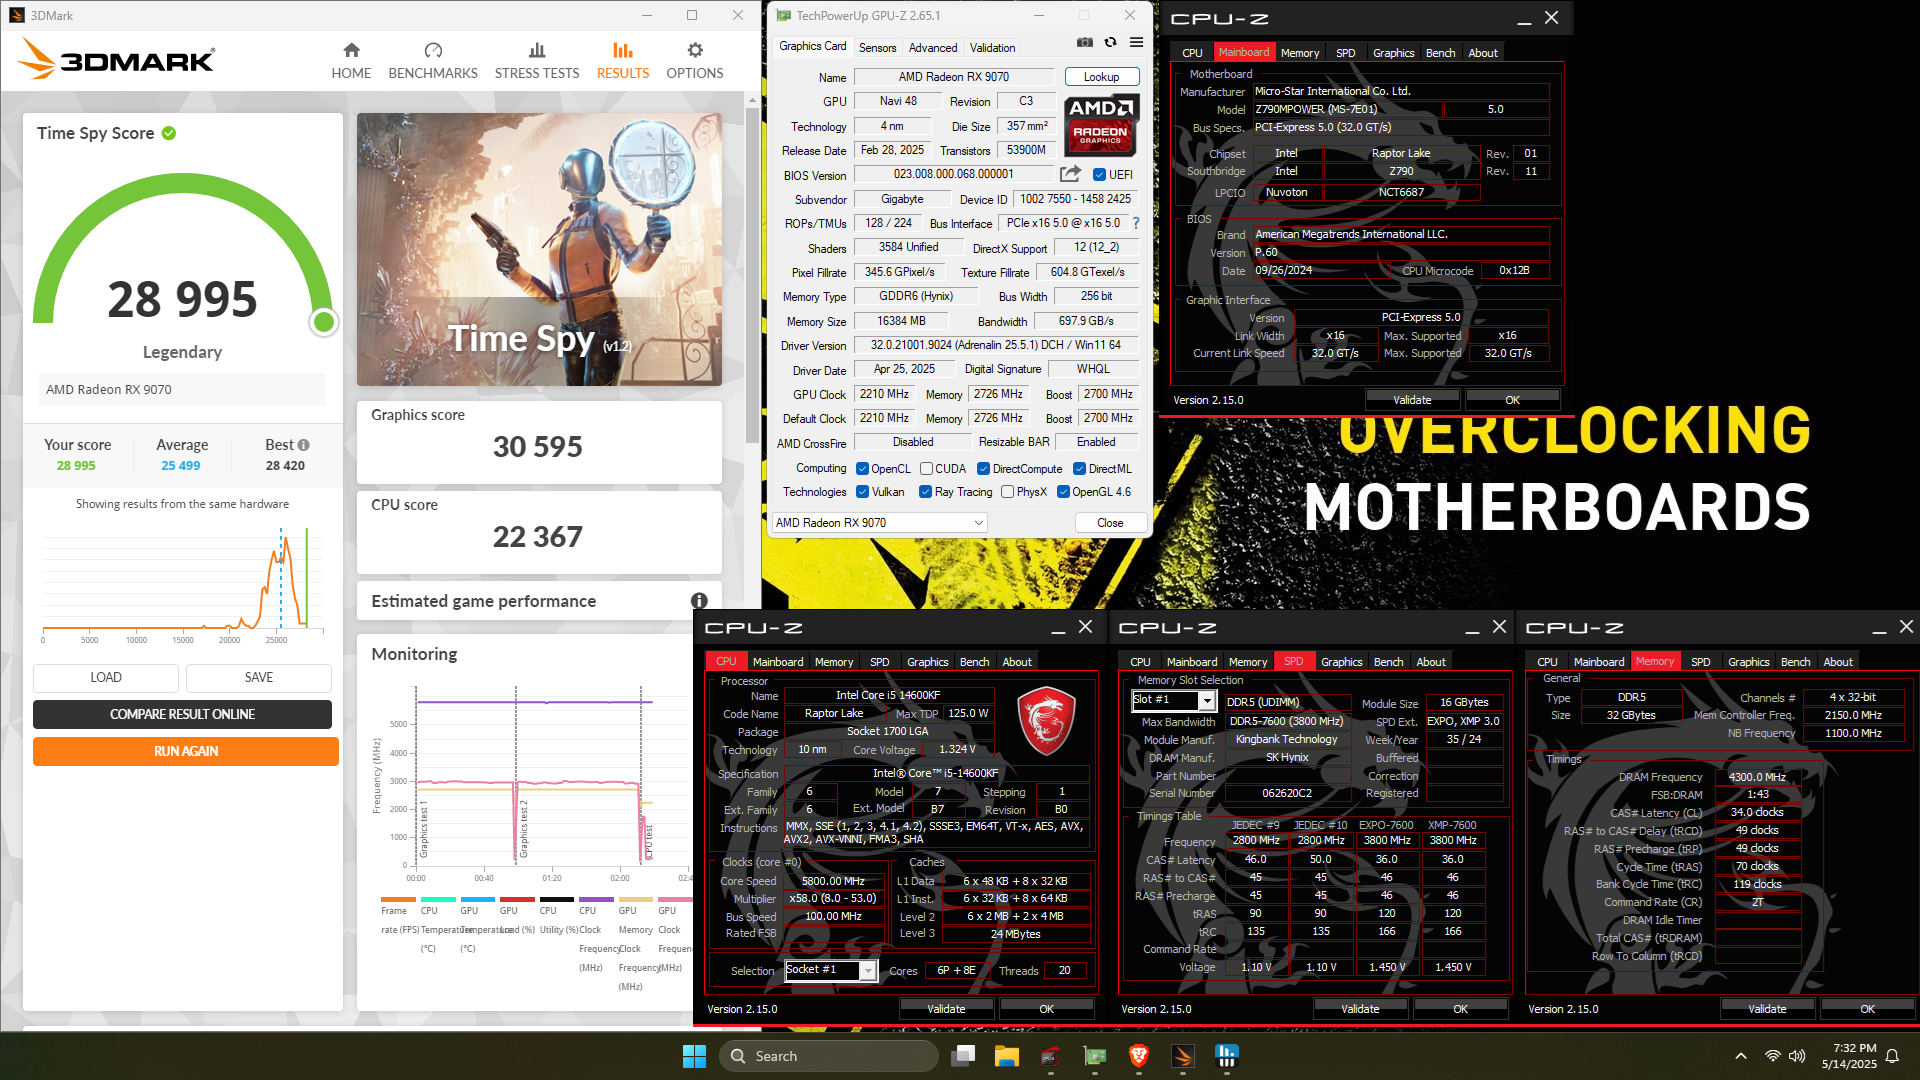Click COMPARE RESULT ONLINE in 3DMark

[x=182, y=714]
